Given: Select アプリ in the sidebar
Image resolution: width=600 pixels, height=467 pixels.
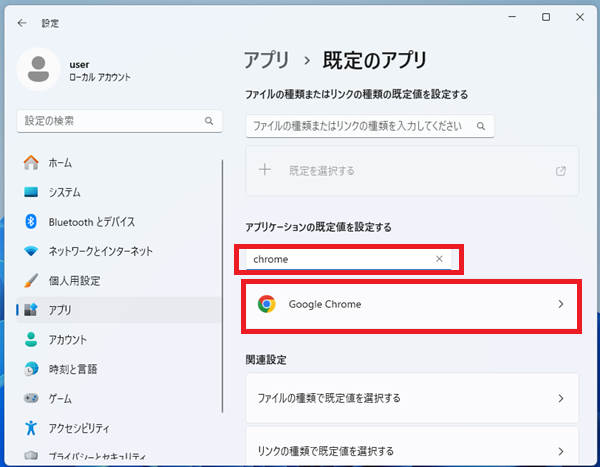Looking at the screenshot, I should [119, 310].
